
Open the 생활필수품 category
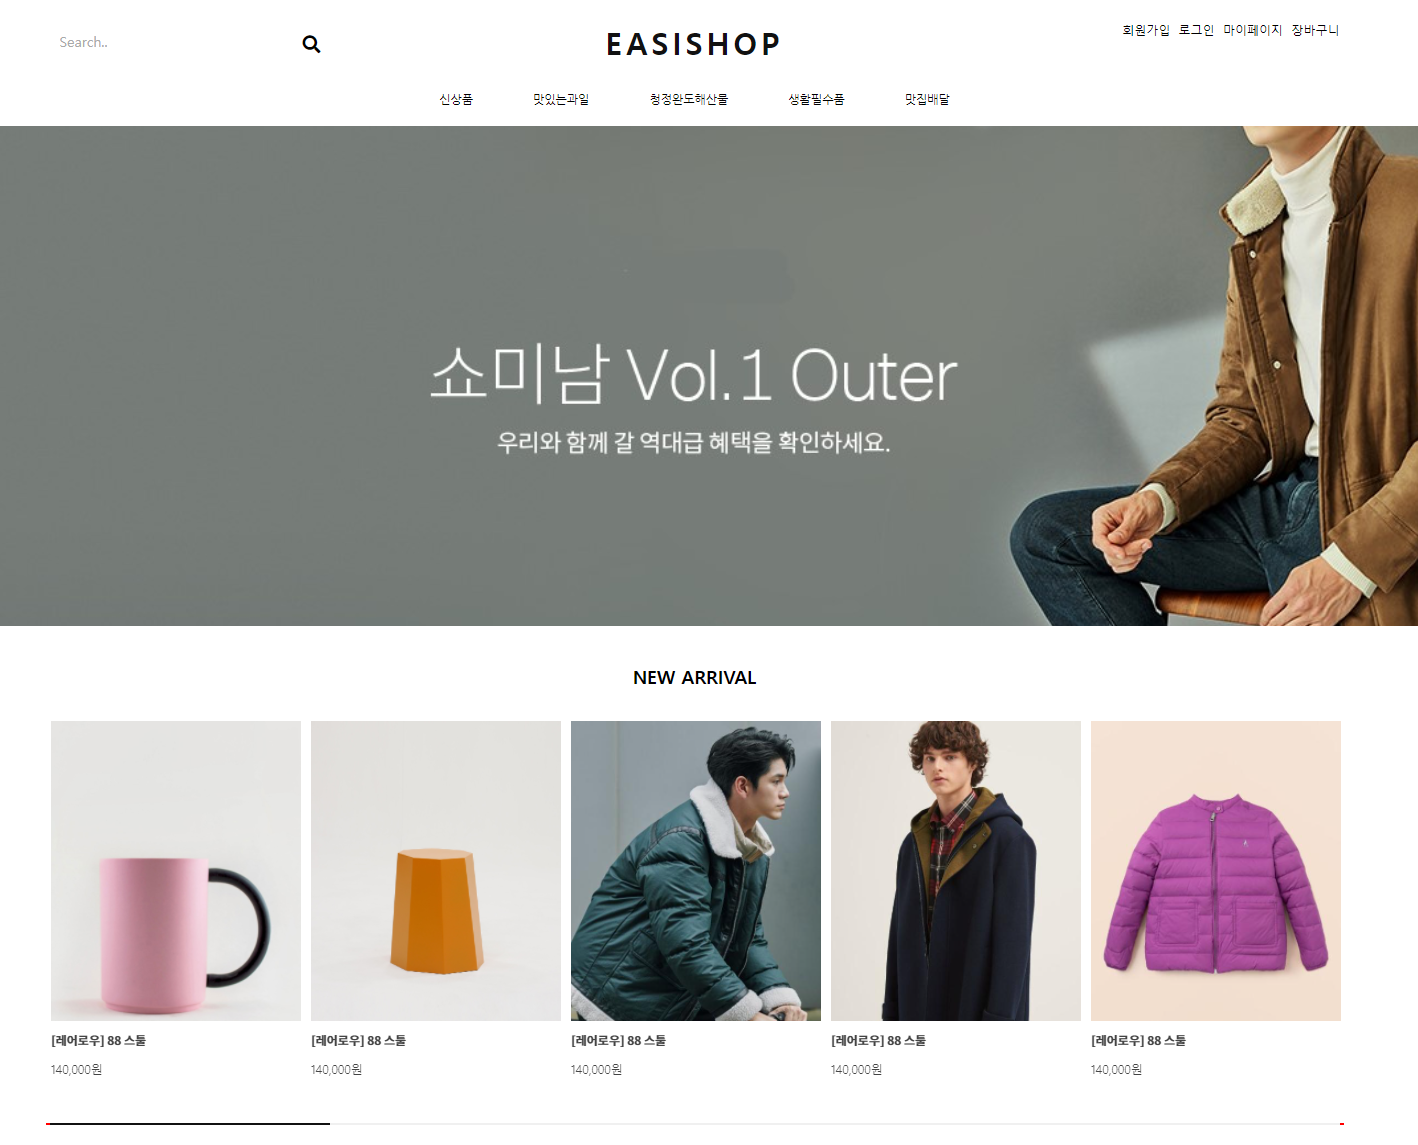(816, 99)
